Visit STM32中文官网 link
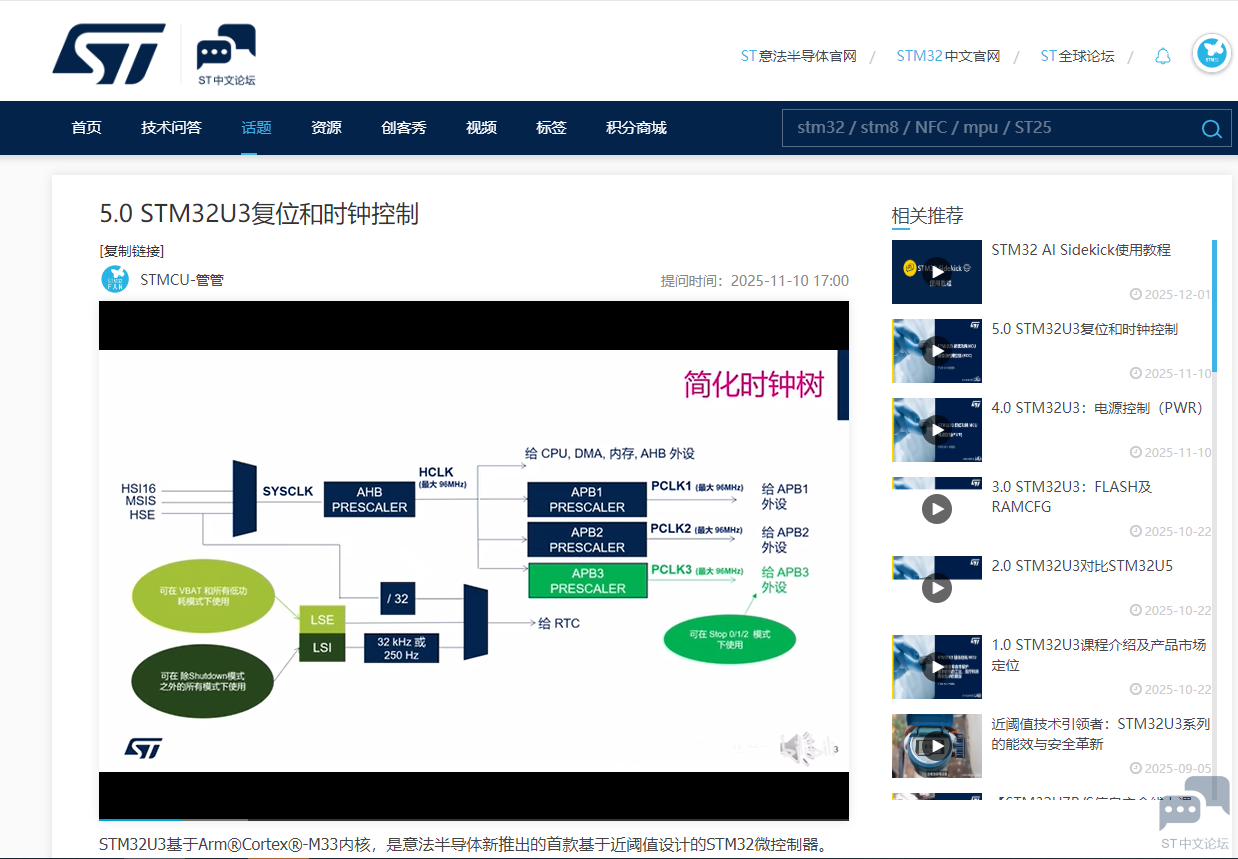Image resolution: width=1238 pixels, height=859 pixels. point(948,56)
